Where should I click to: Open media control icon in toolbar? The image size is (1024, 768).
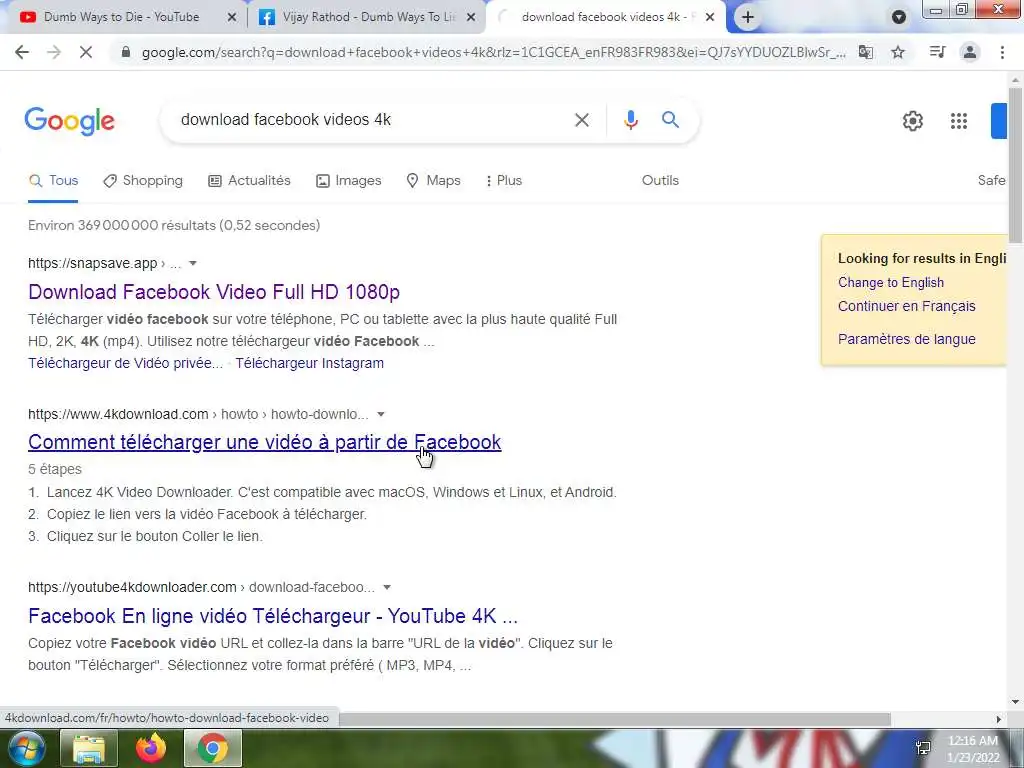point(937,52)
